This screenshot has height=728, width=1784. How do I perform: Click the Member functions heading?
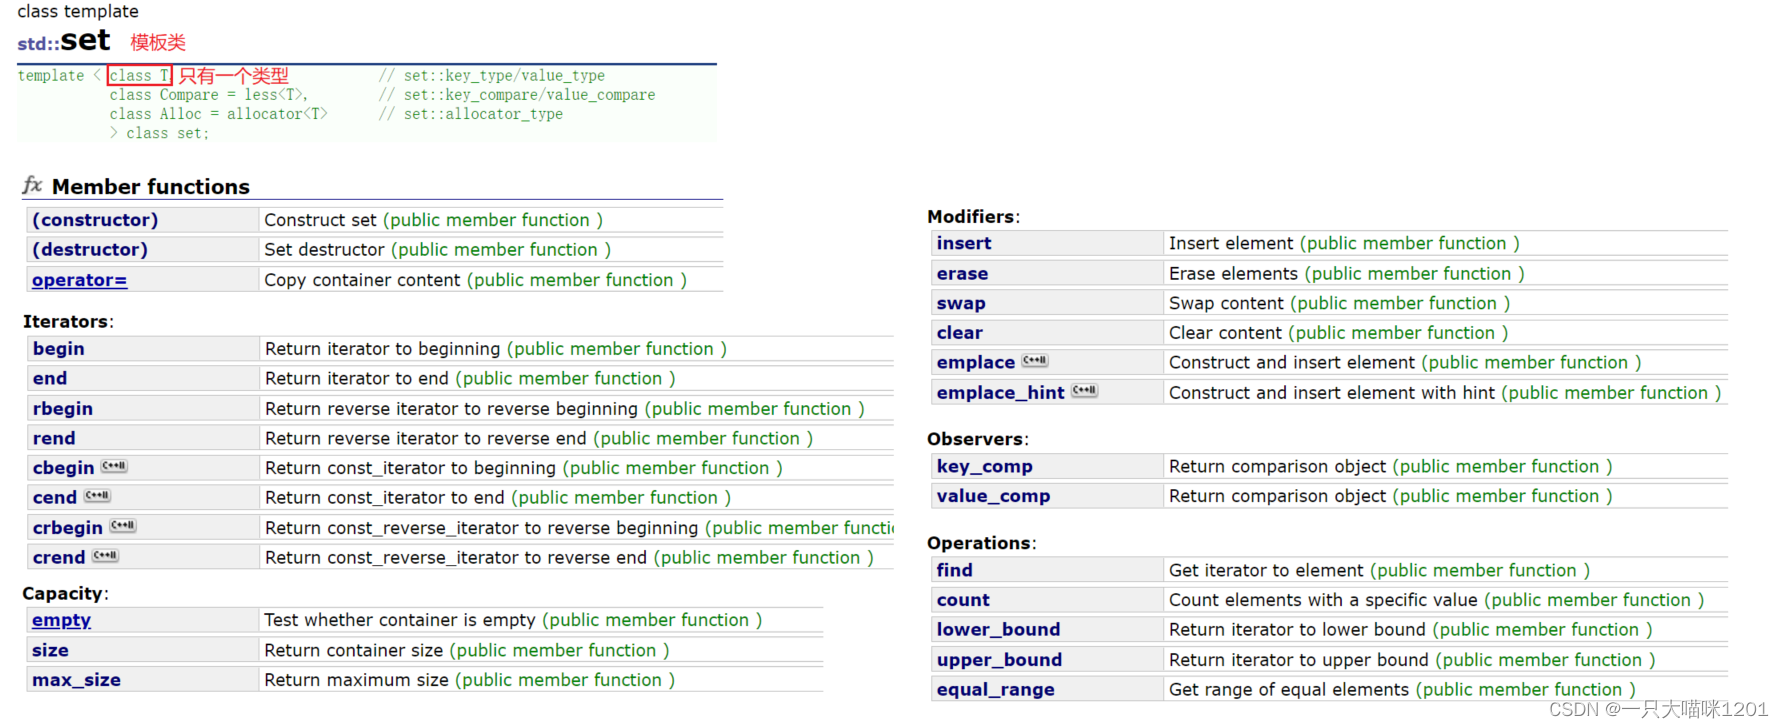151,187
